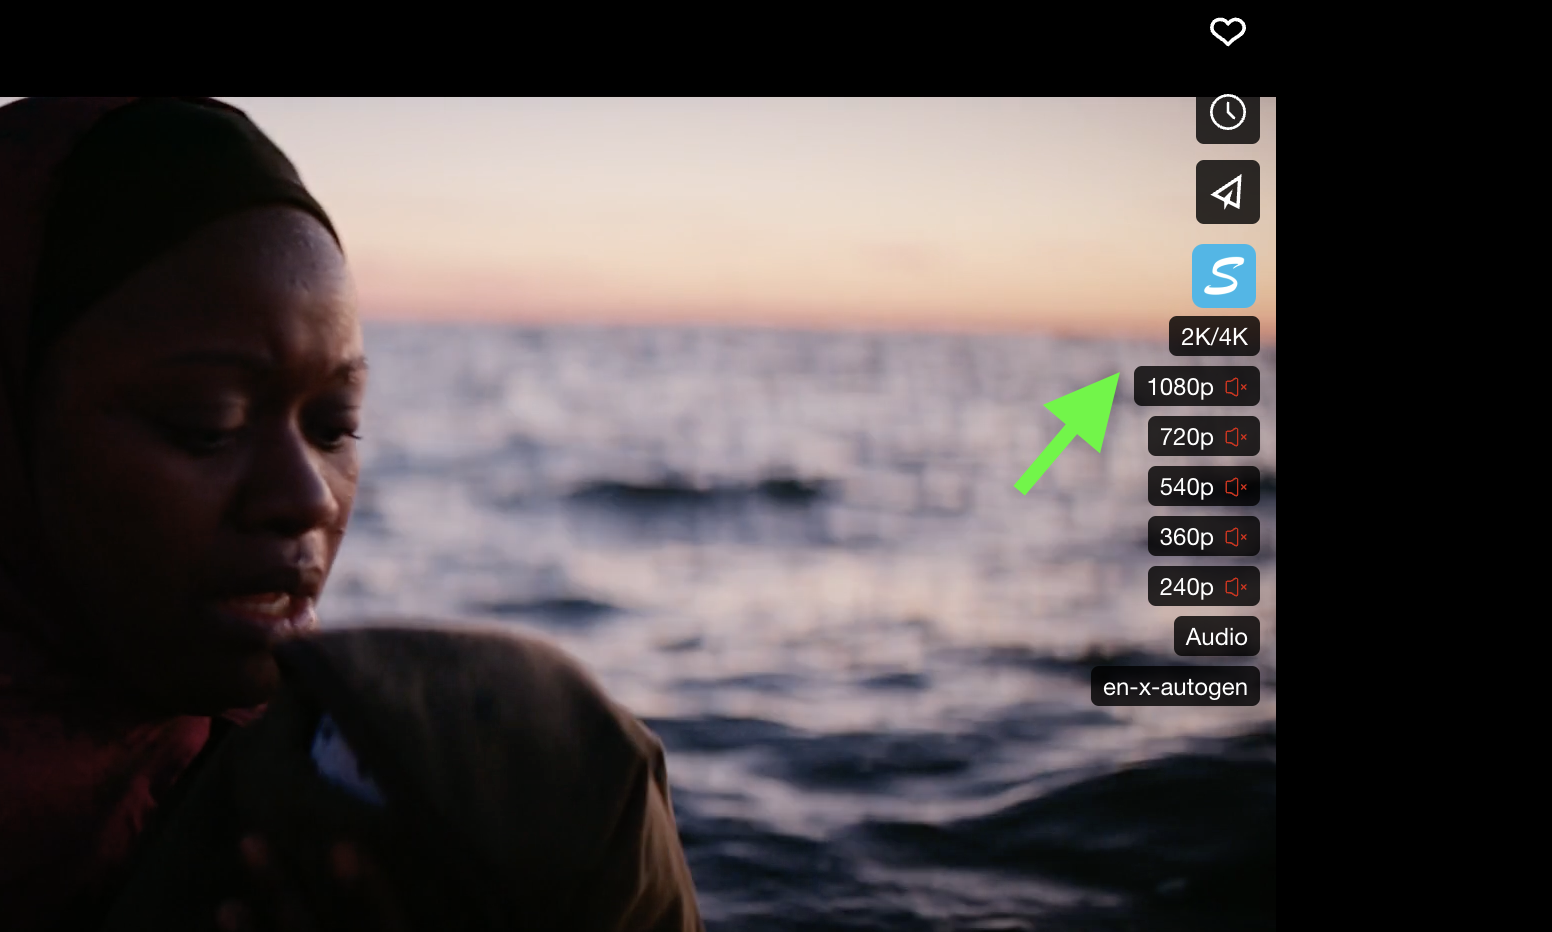Select the Audio download option
1552x932 pixels.
tap(1217, 636)
